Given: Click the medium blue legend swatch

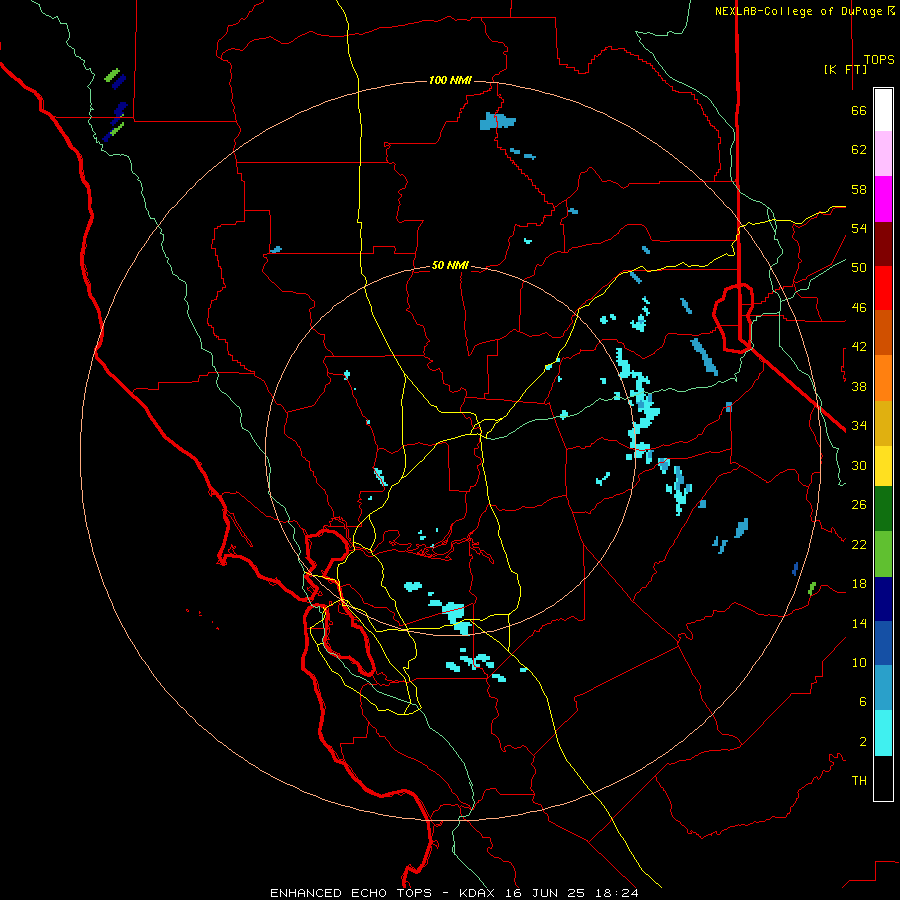Looking at the screenshot, I should [883, 643].
